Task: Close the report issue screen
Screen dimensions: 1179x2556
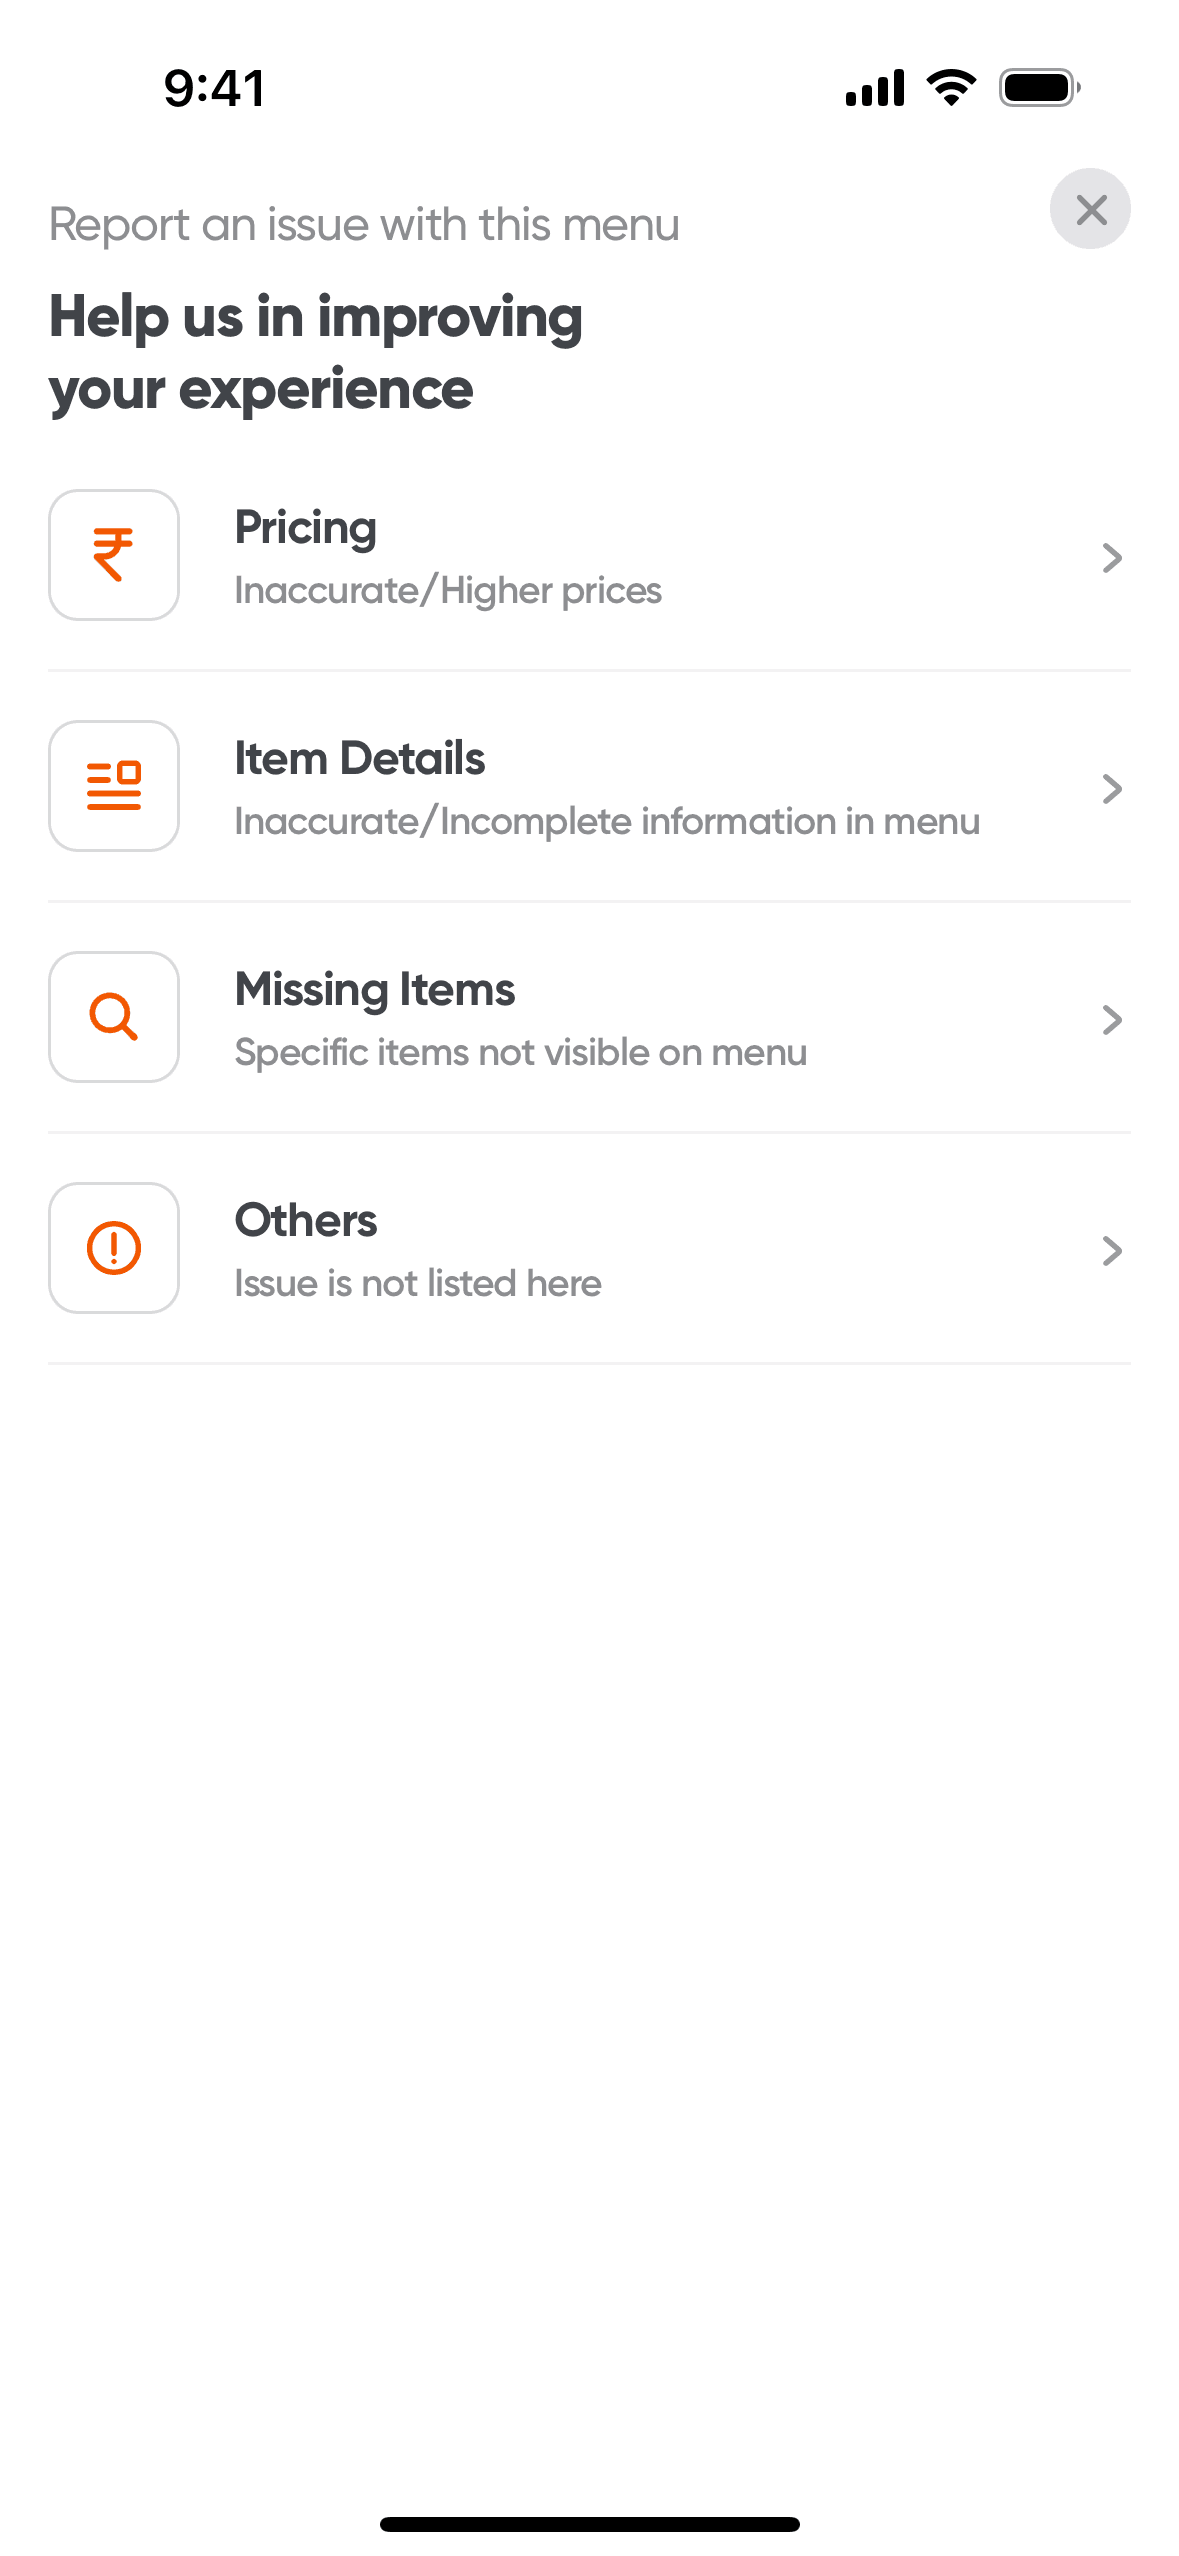Action: 1090,209
